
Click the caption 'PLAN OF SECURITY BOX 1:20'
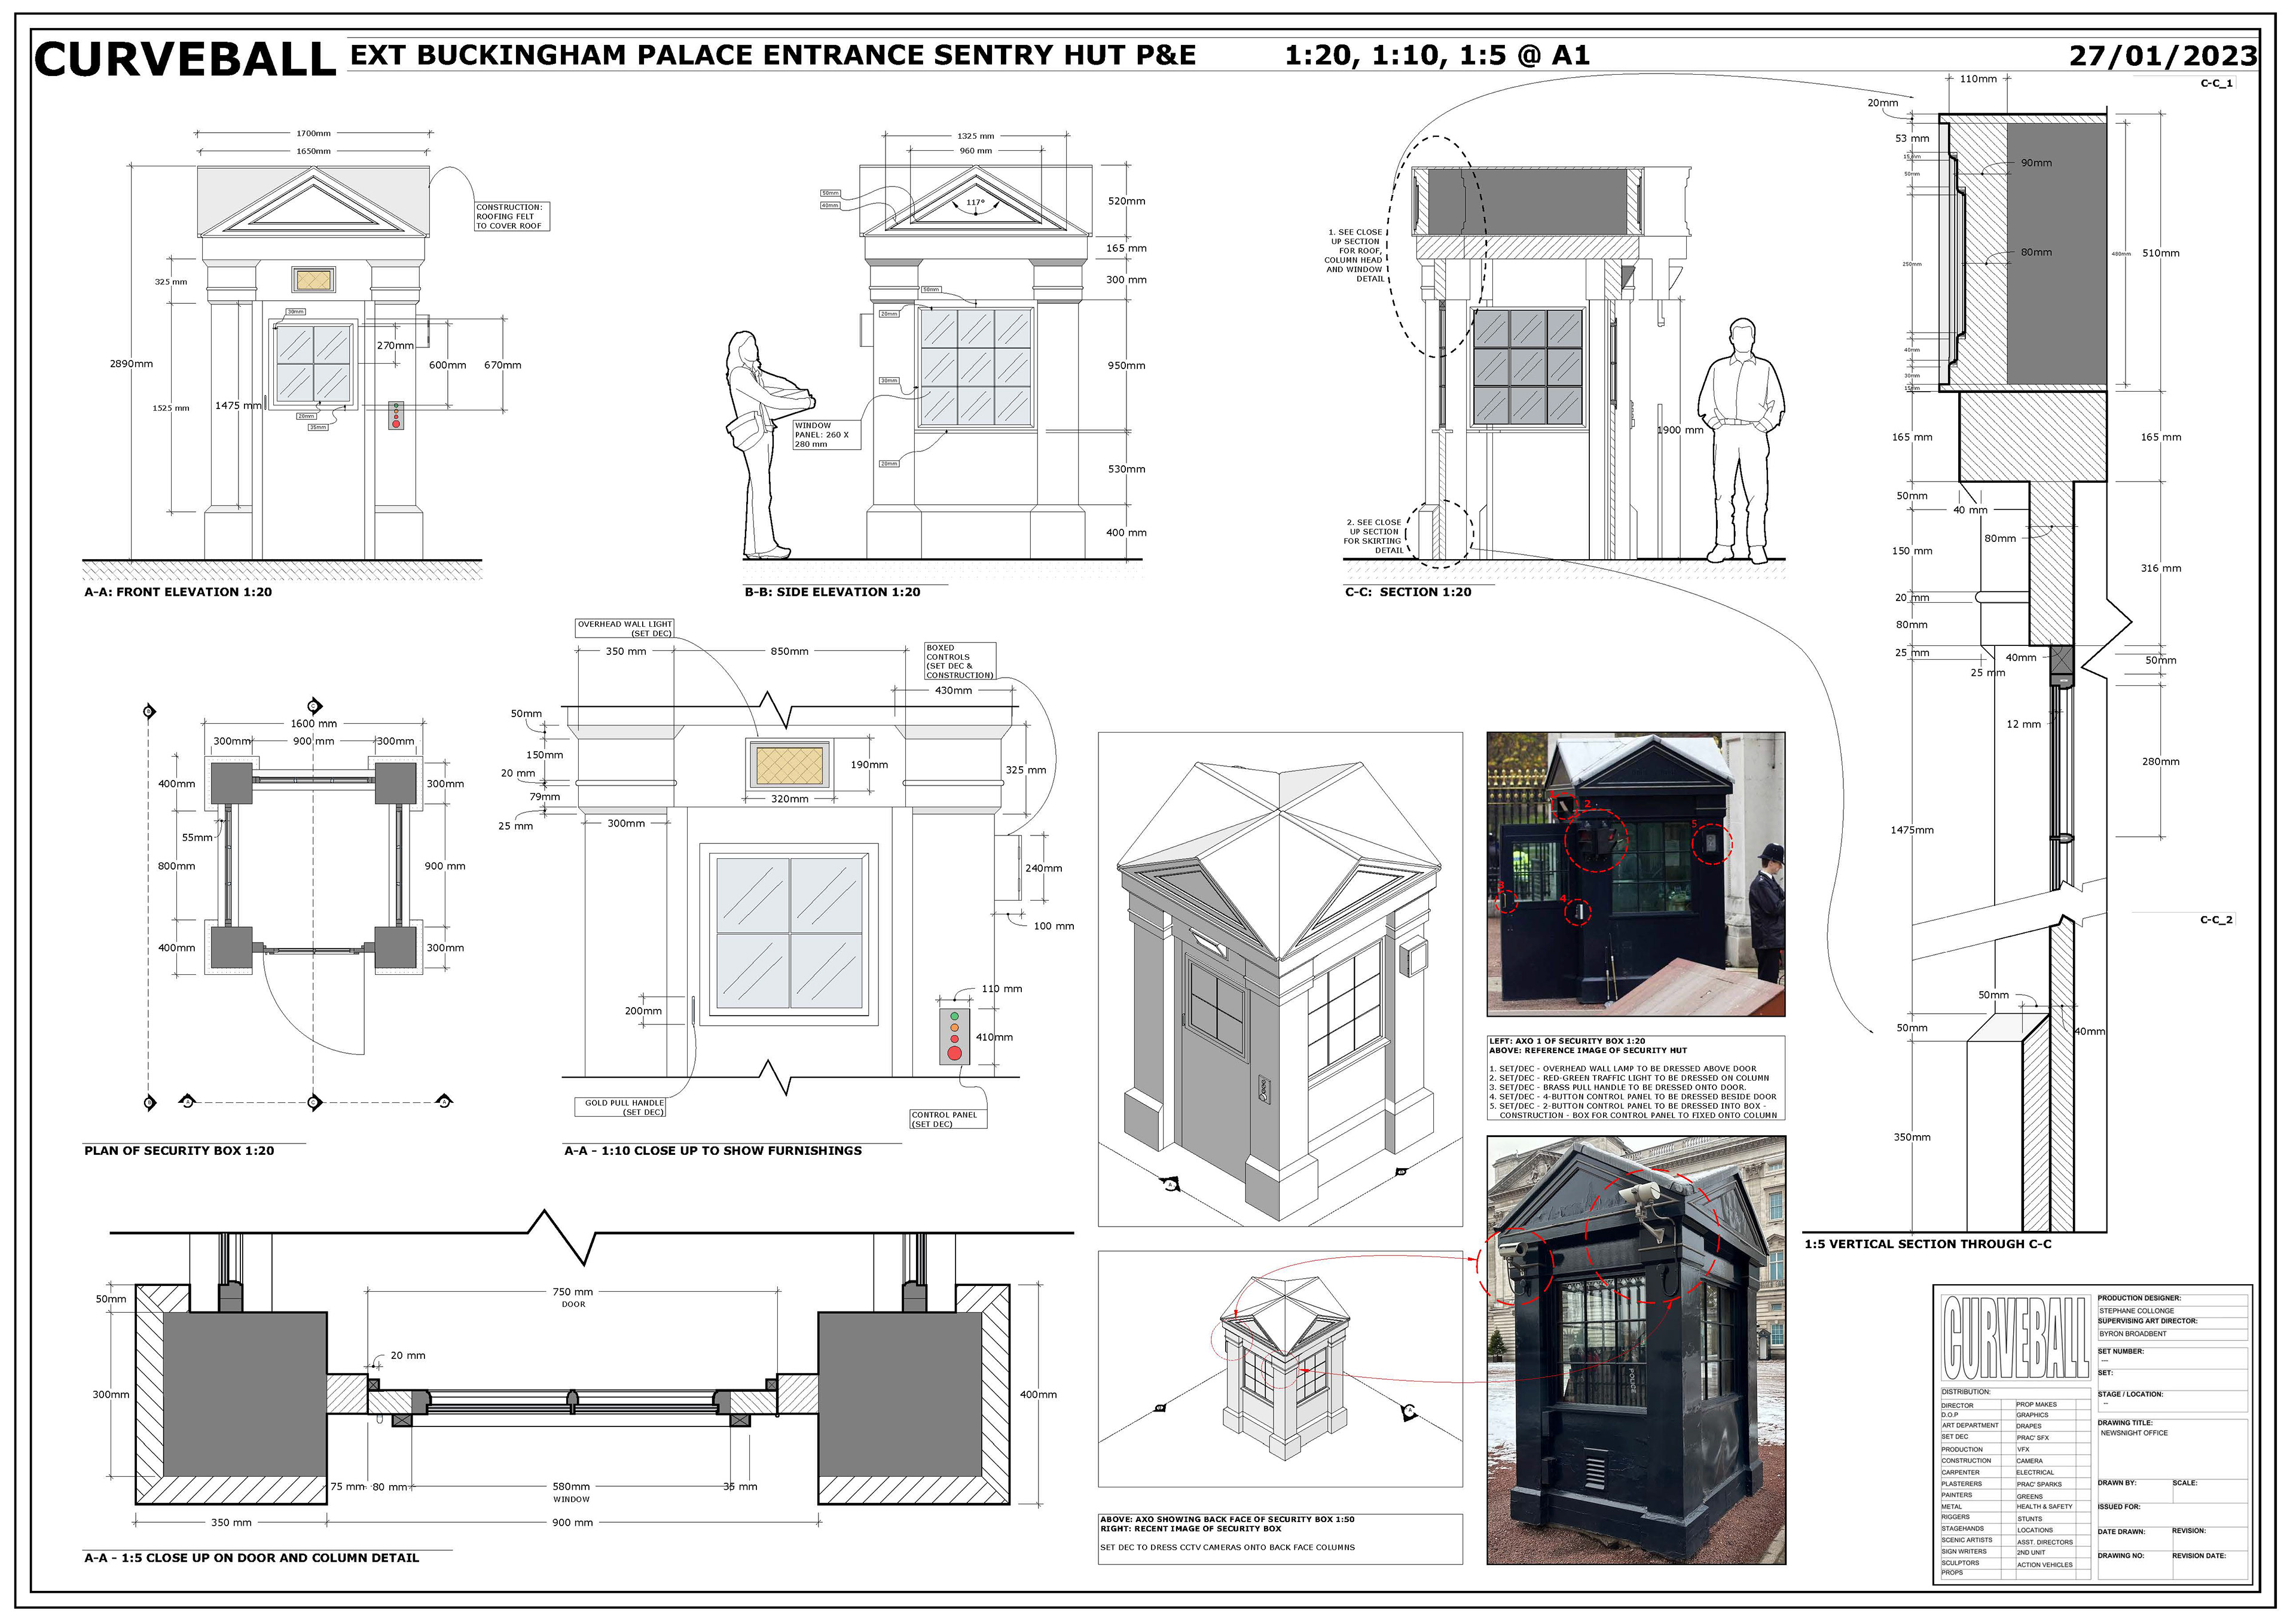179,1151
